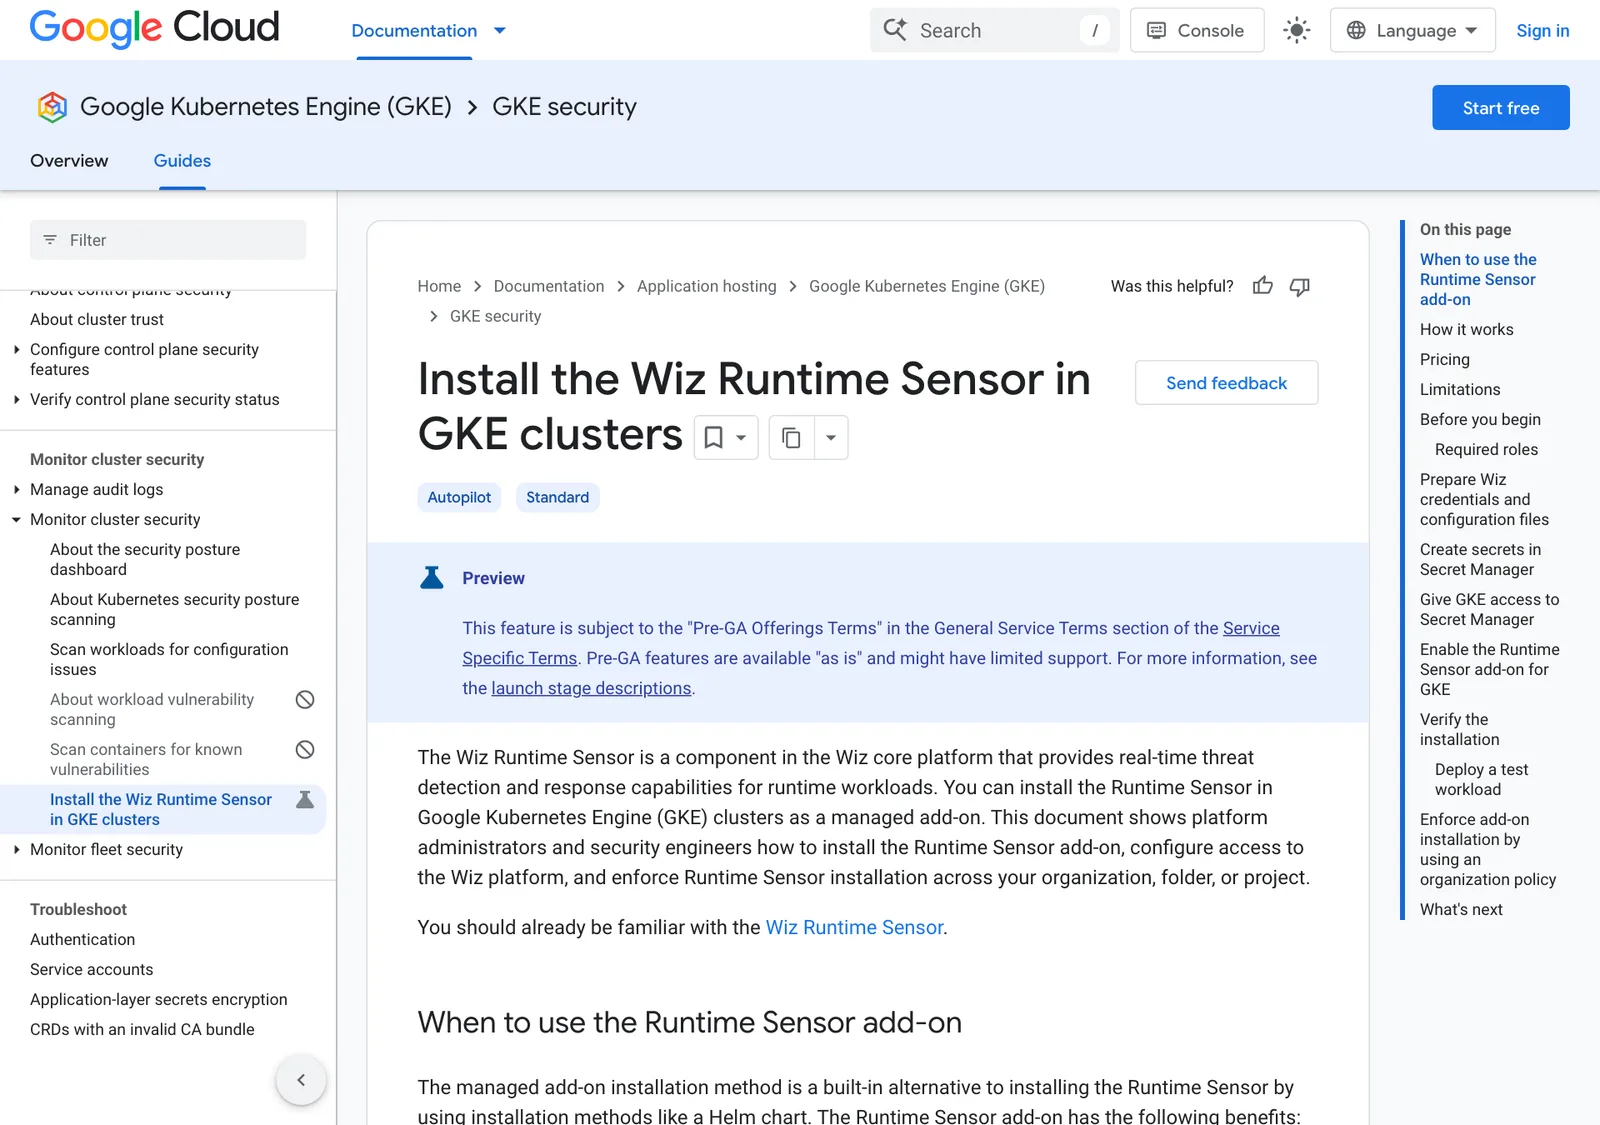This screenshot has height=1125, width=1600.
Task: Open the launch stage descriptions link
Action: tap(591, 688)
